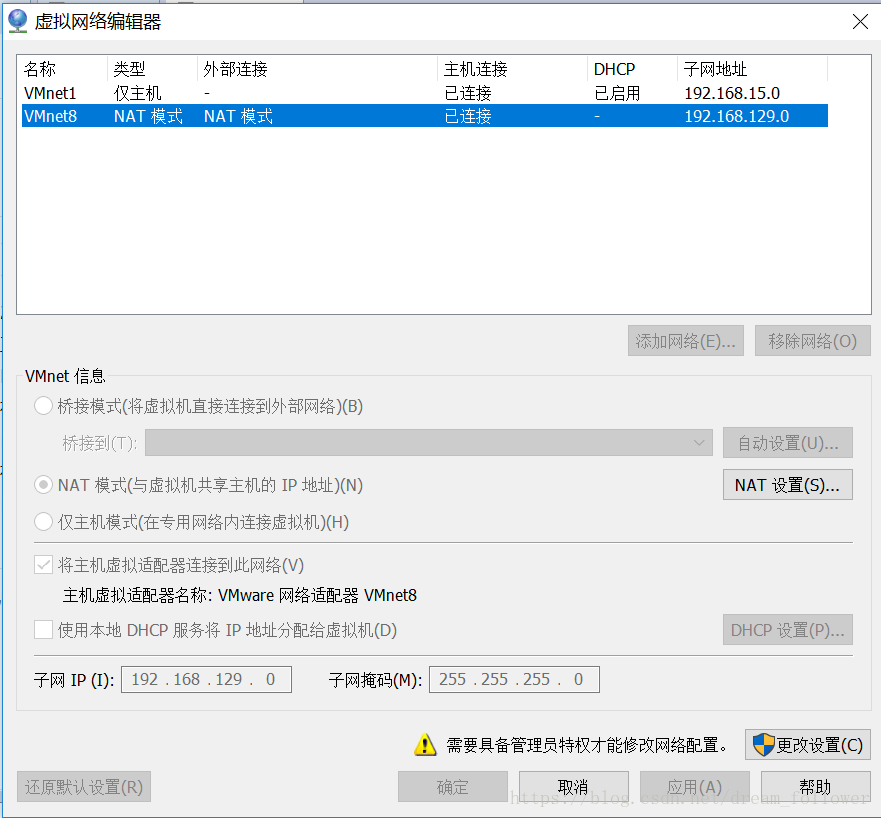Screen dimensions: 881x818
Task: Click the 外部连接 column header
Action: 235,69
